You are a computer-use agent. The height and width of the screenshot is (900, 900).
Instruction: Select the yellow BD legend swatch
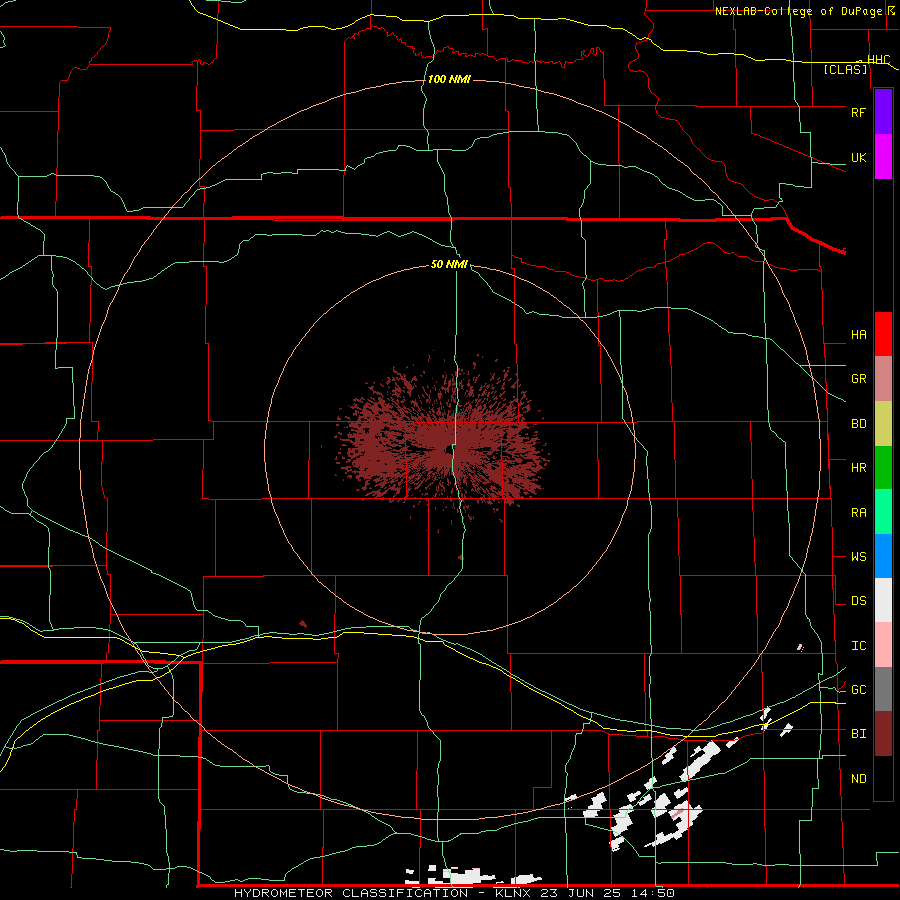tap(883, 424)
